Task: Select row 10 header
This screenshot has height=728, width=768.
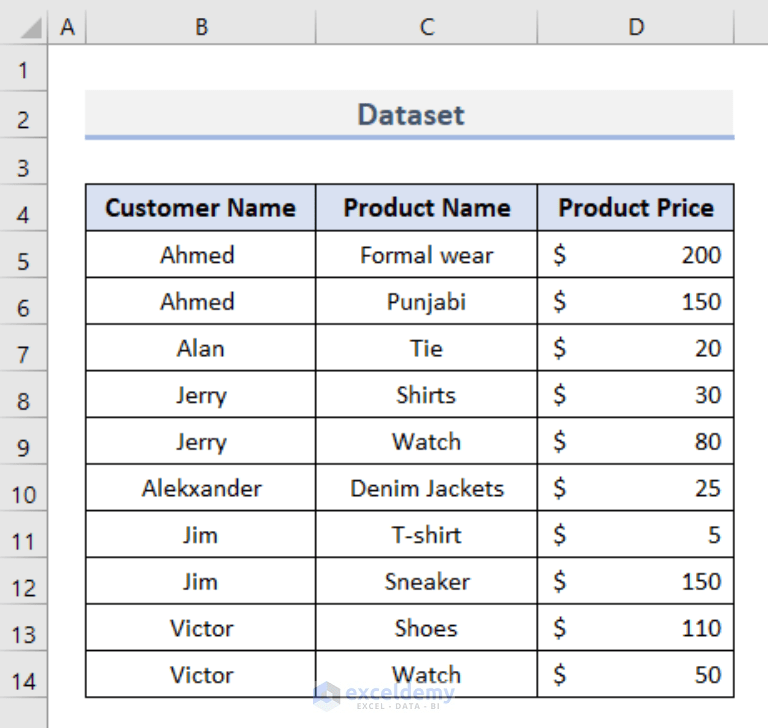Action: click(x=23, y=488)
